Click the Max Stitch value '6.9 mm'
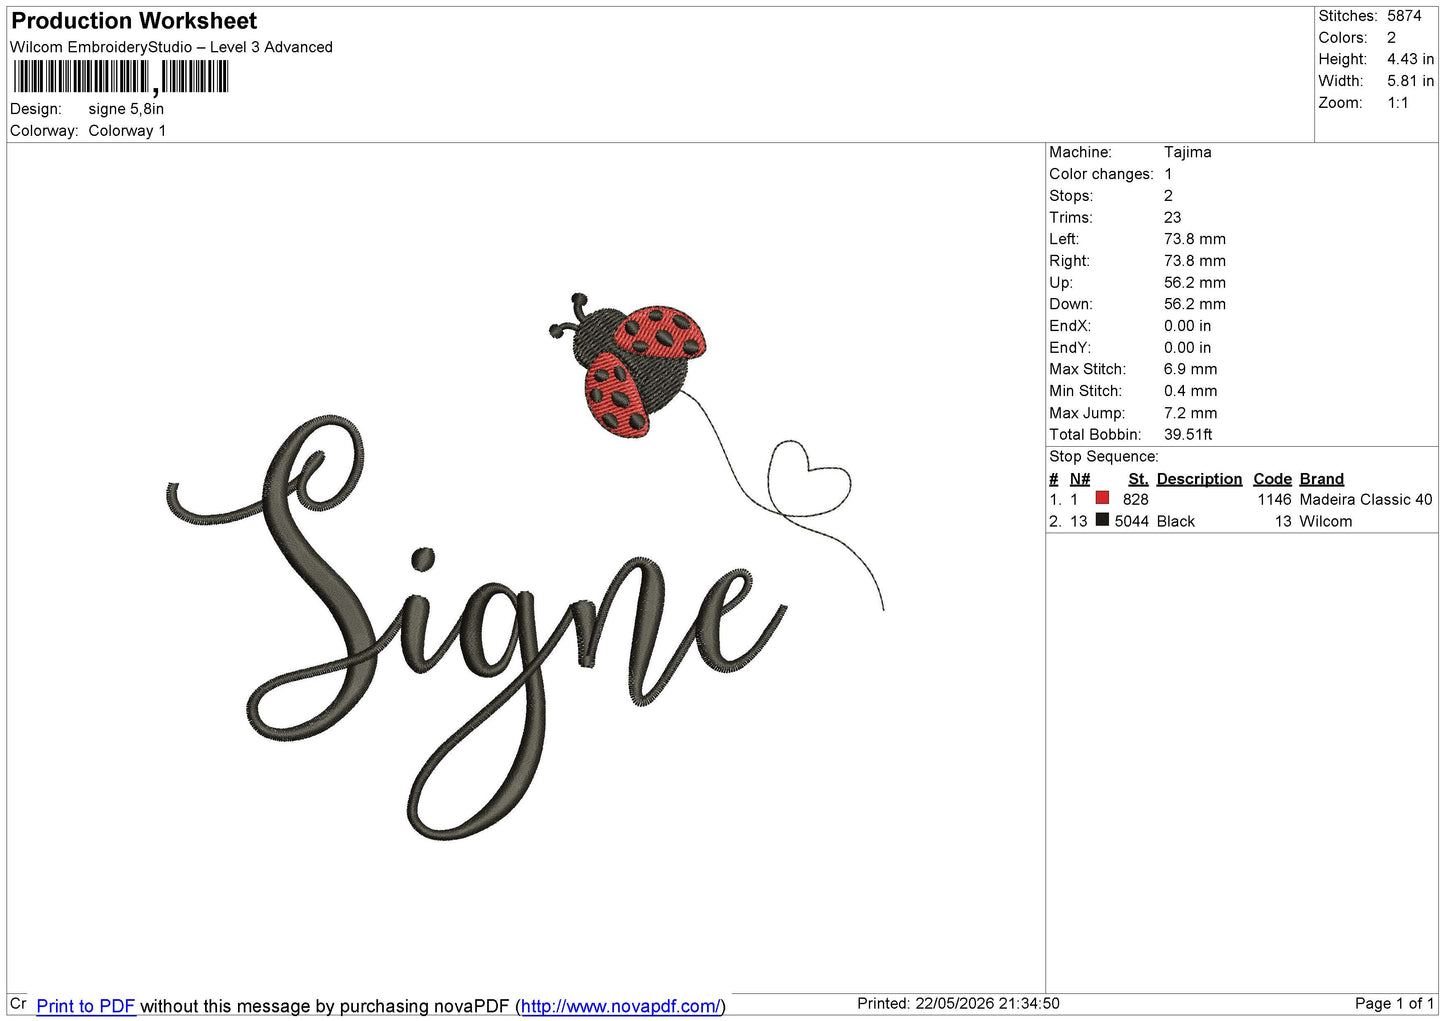The height and width of the screenshot is (1021, 1445). point(1190,369)
